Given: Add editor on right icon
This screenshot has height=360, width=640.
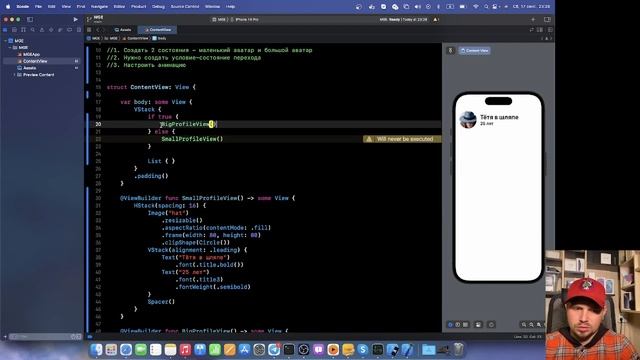Looking at the screenshot, I should (550, 30).
